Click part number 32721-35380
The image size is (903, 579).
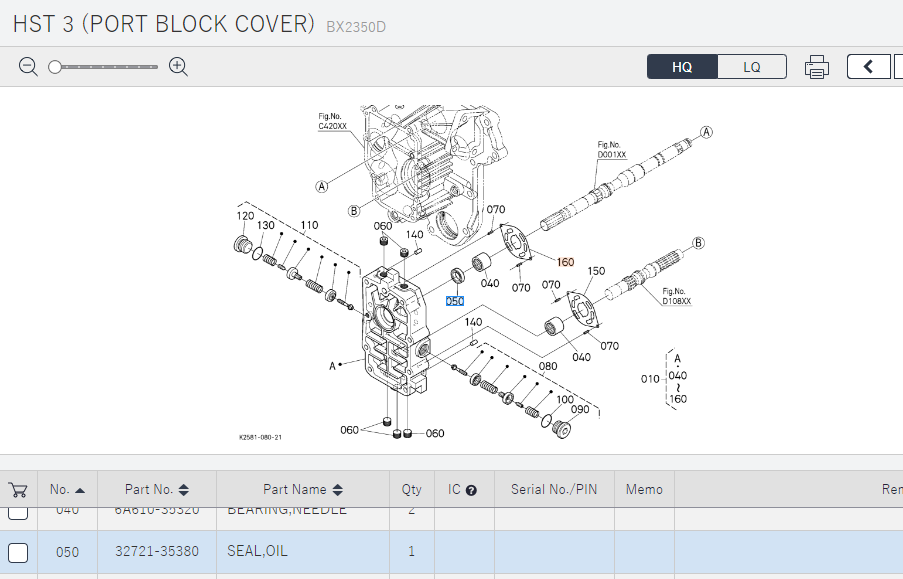[157, 551]
